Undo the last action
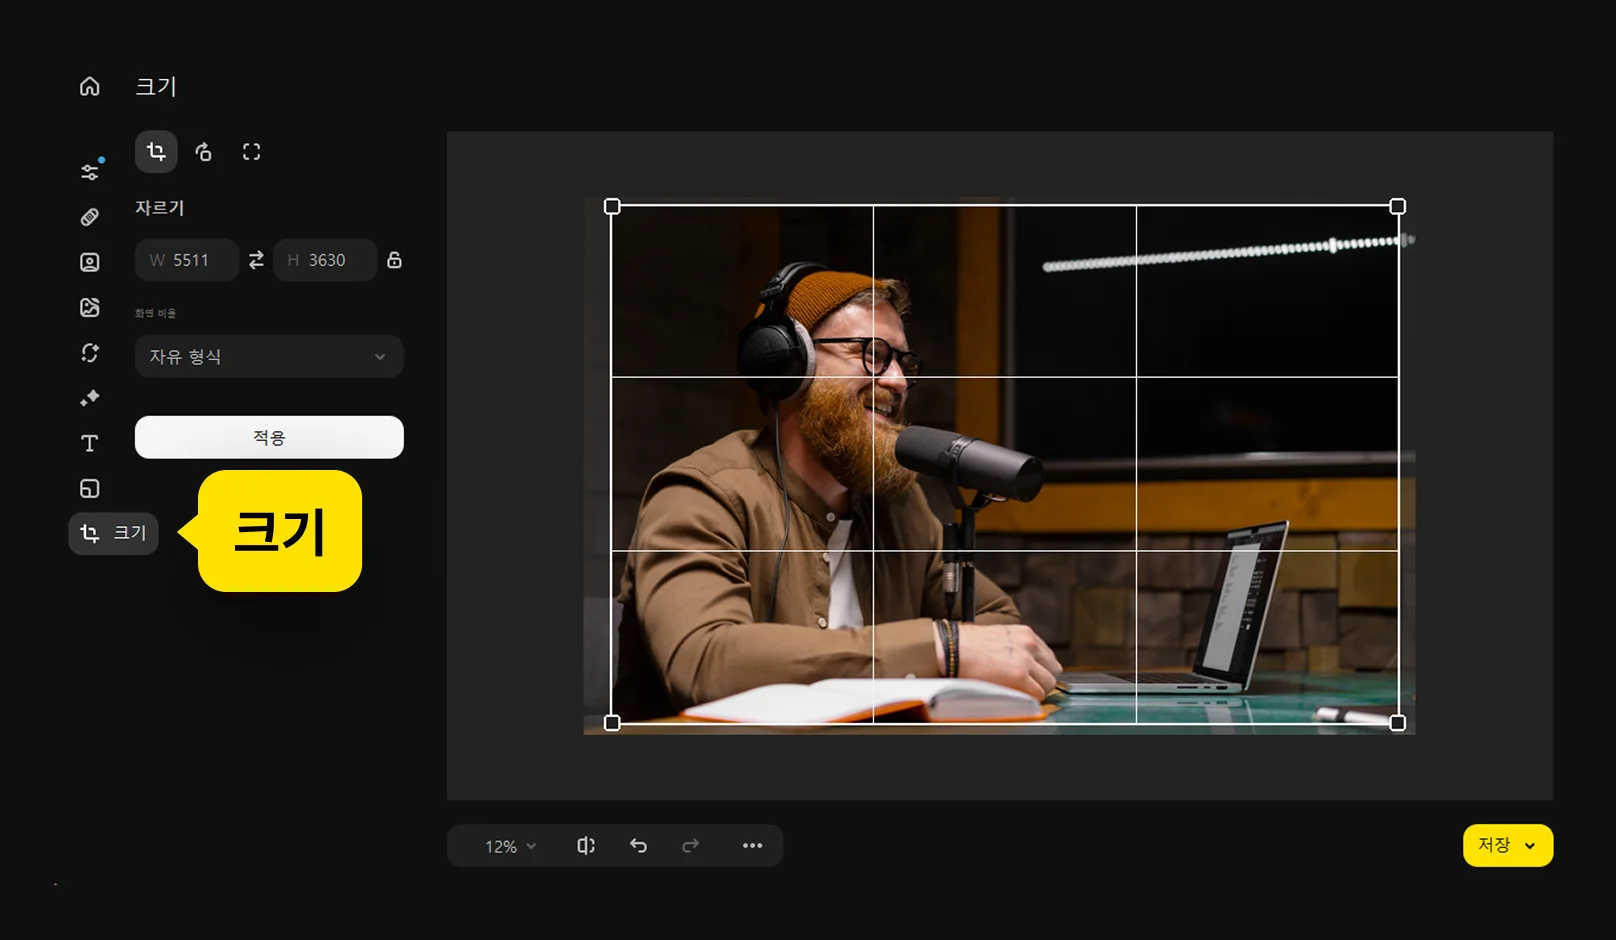 coord(638,846)
